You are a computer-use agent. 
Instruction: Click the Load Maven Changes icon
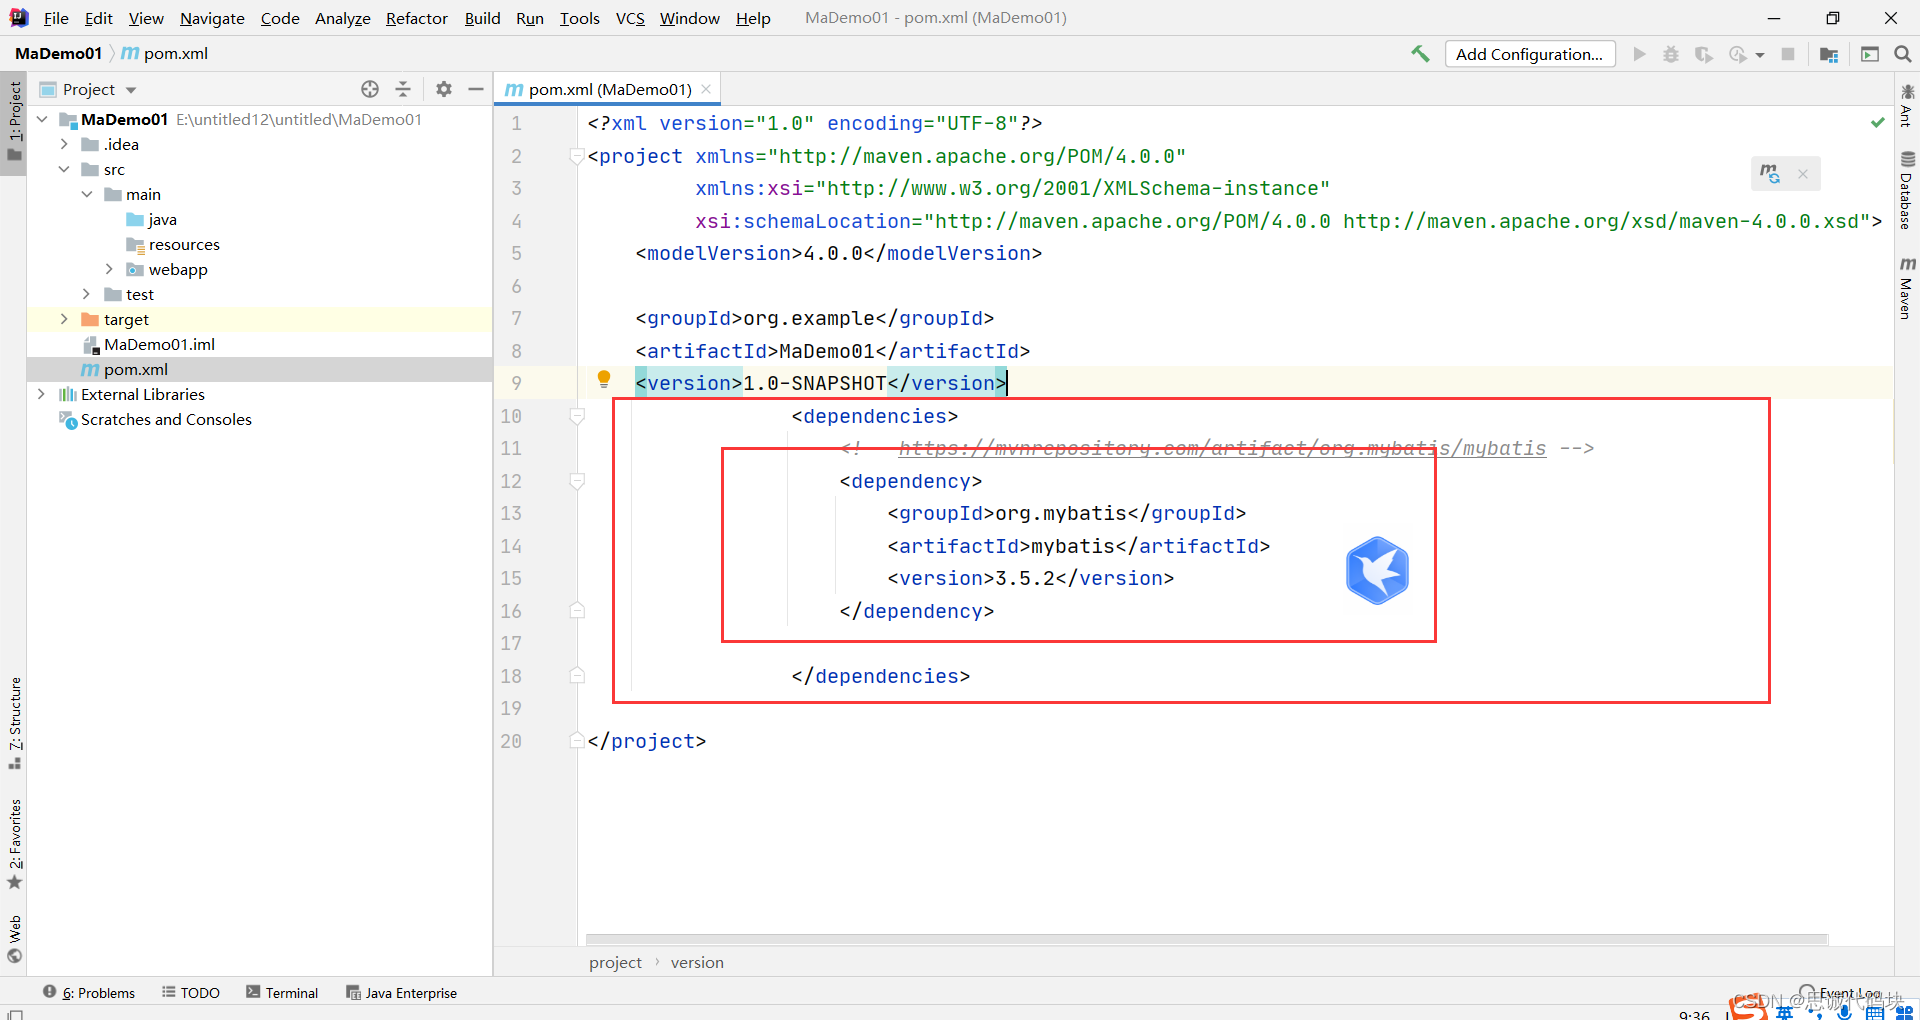[x=1771, y=174]
